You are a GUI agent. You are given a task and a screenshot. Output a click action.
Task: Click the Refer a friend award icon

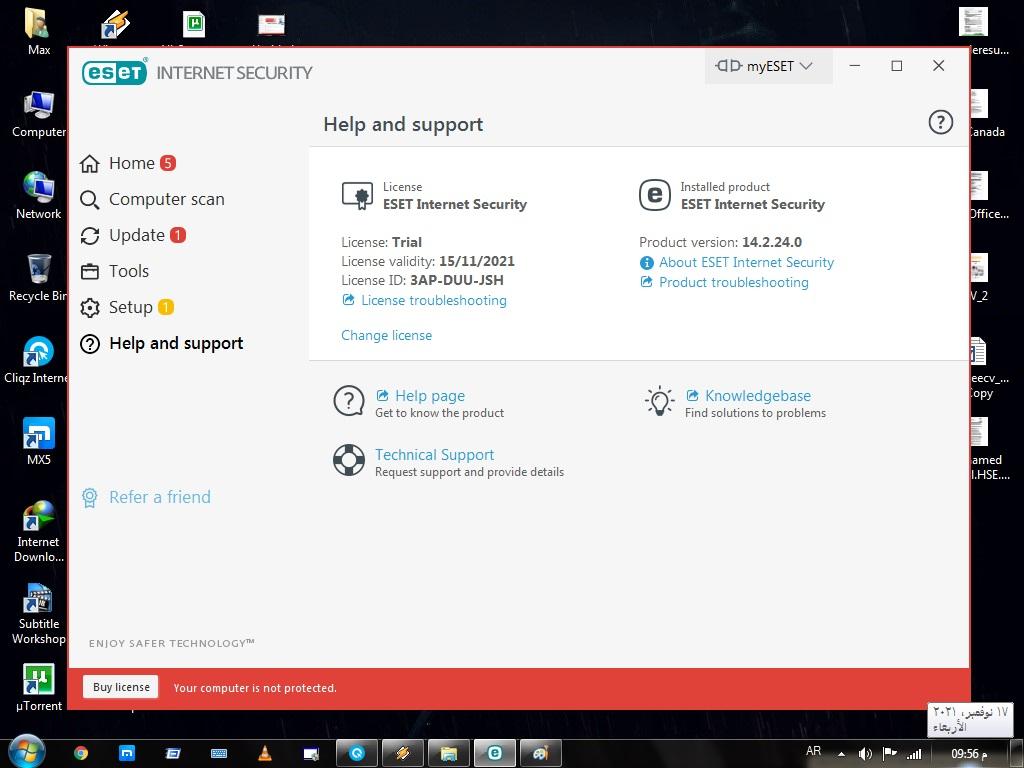89,498
